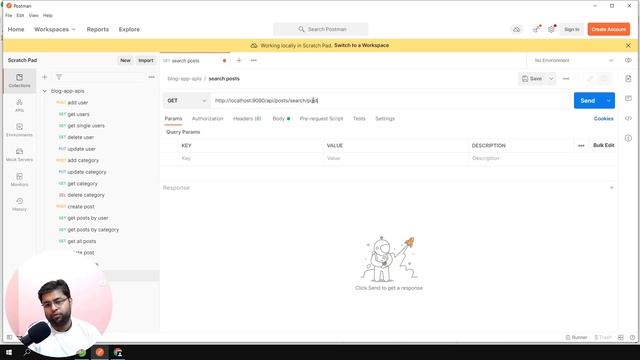This screenshot has width=640, height=360.
Task: Select the 'delete category' request
Action: (86, 195)
